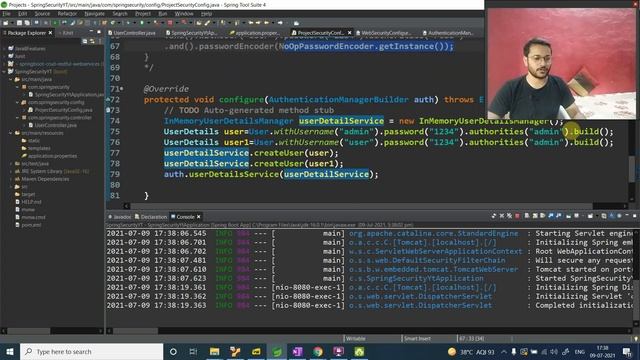Expand the src/test/java folder
The image size is (640, 360).
click(11, 163)
